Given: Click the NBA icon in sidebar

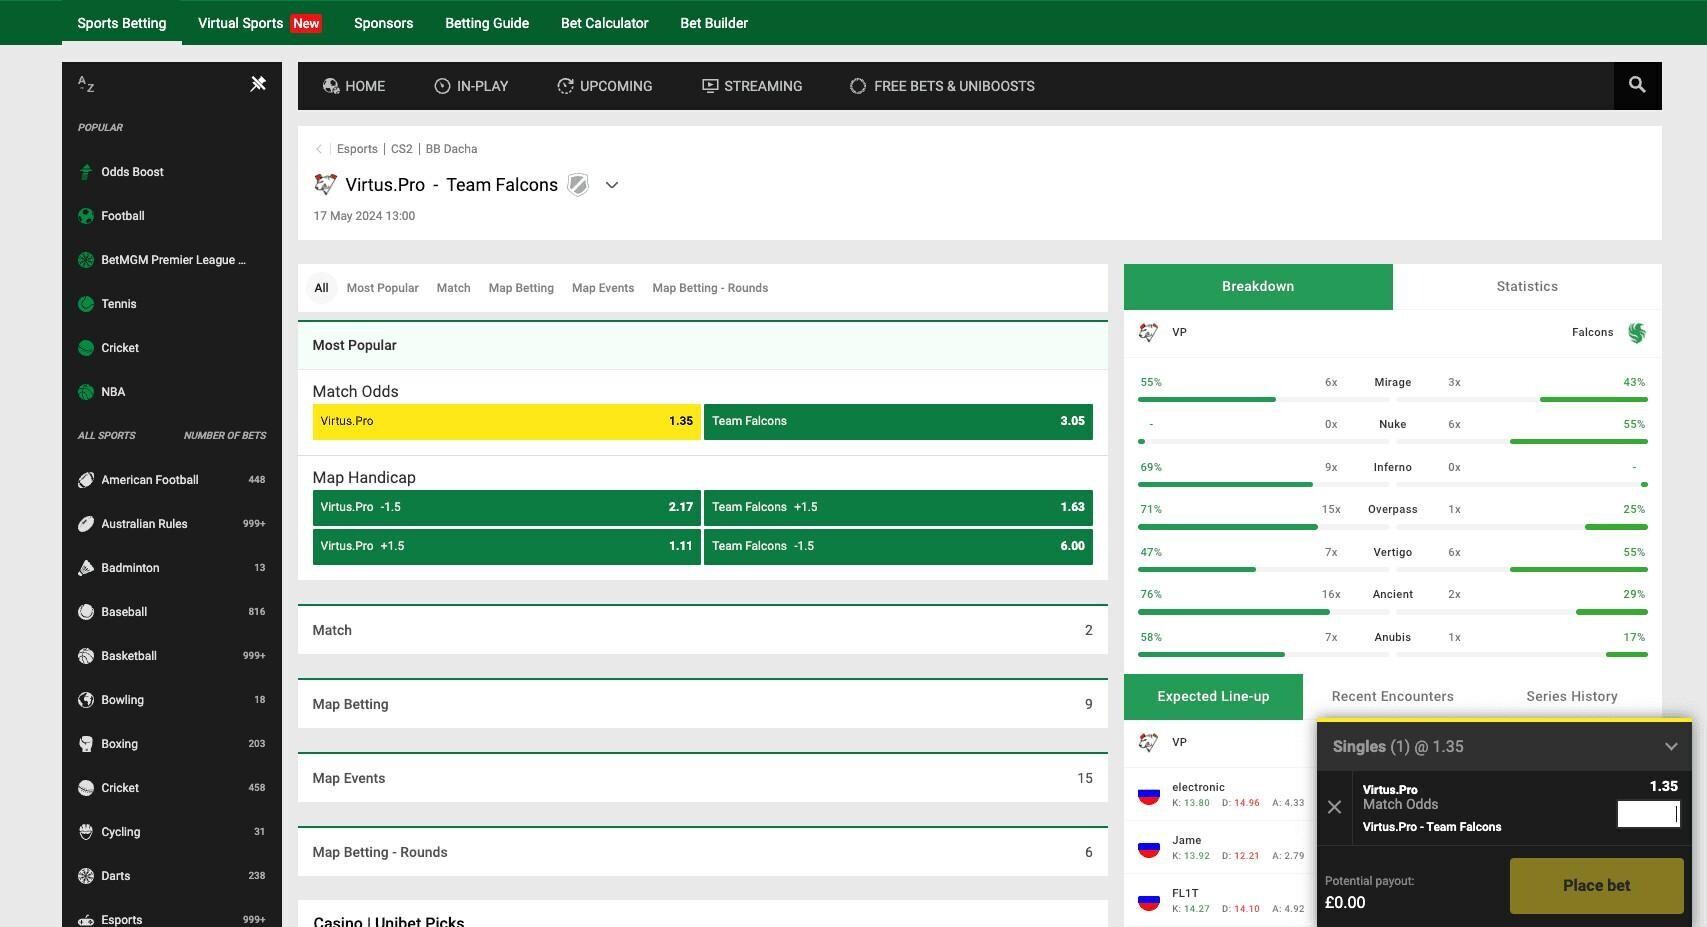Looking at the screenshot, I should tap(86, 392).
